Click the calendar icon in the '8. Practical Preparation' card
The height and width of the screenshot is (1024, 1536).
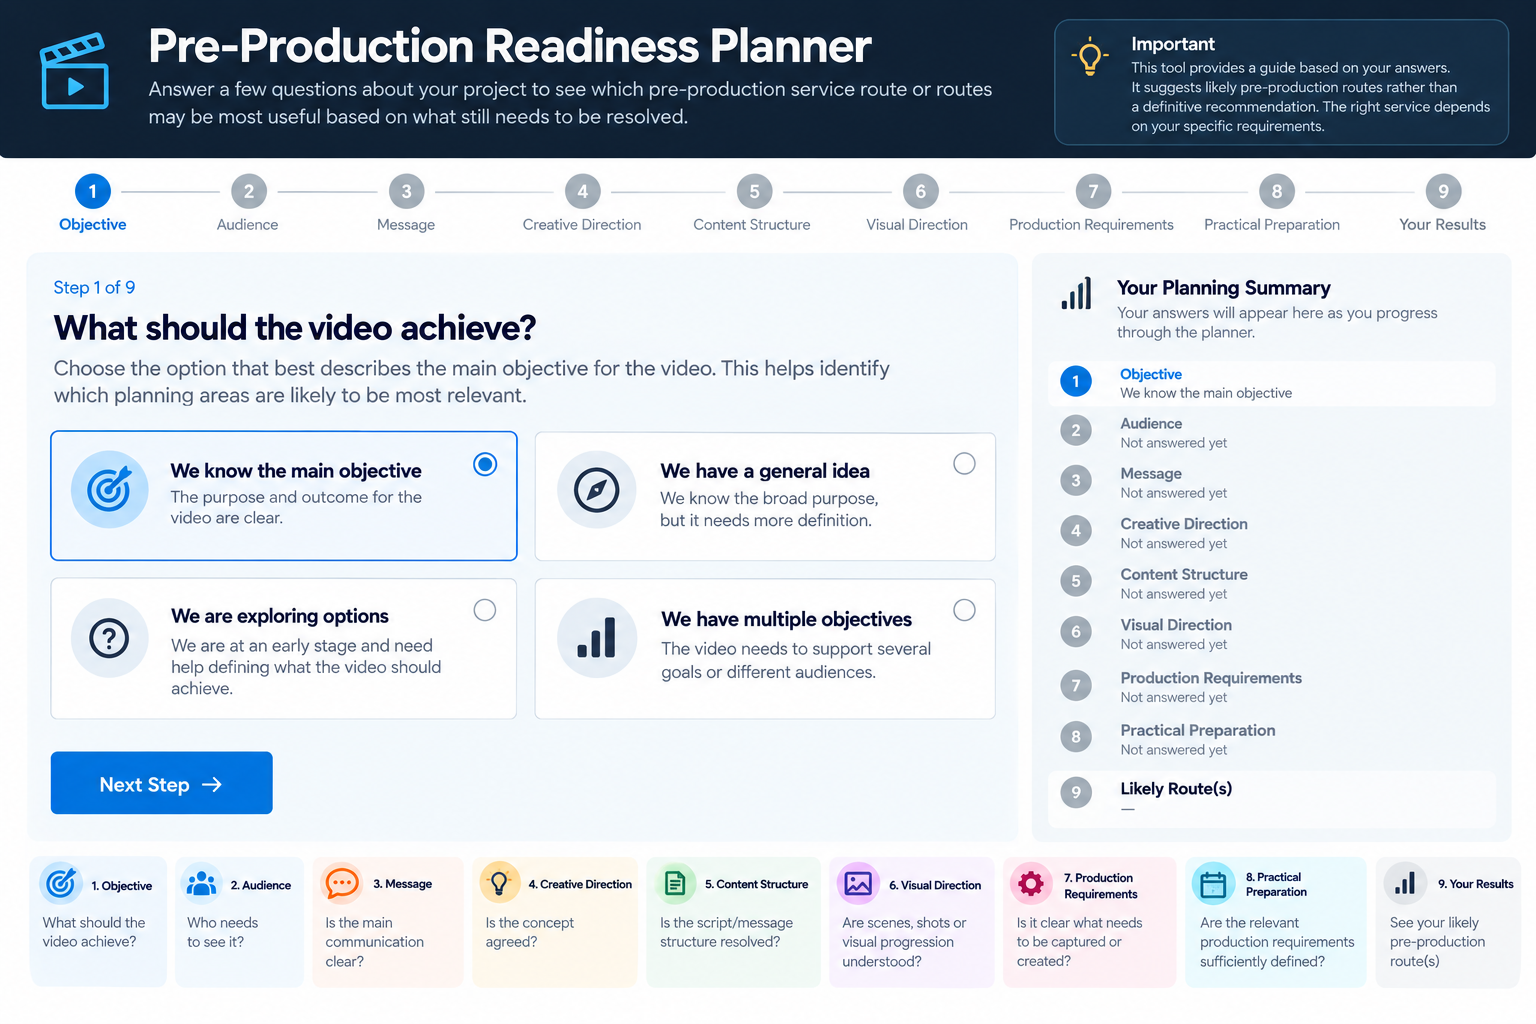click(x=1212, y=884)
